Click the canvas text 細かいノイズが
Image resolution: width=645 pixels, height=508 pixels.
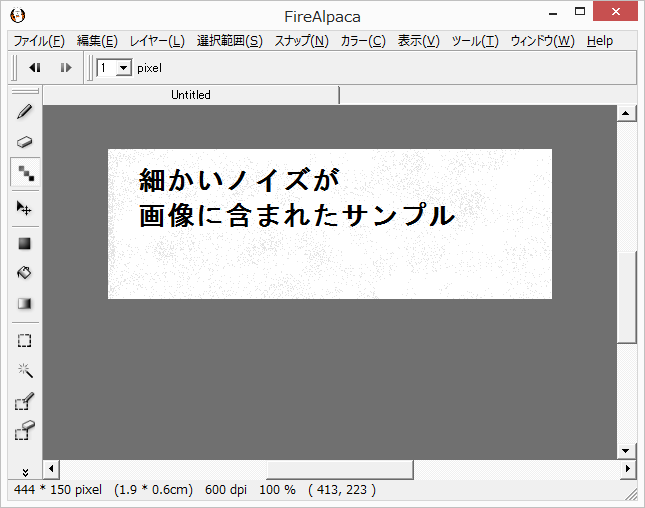(x=240, y=180)
